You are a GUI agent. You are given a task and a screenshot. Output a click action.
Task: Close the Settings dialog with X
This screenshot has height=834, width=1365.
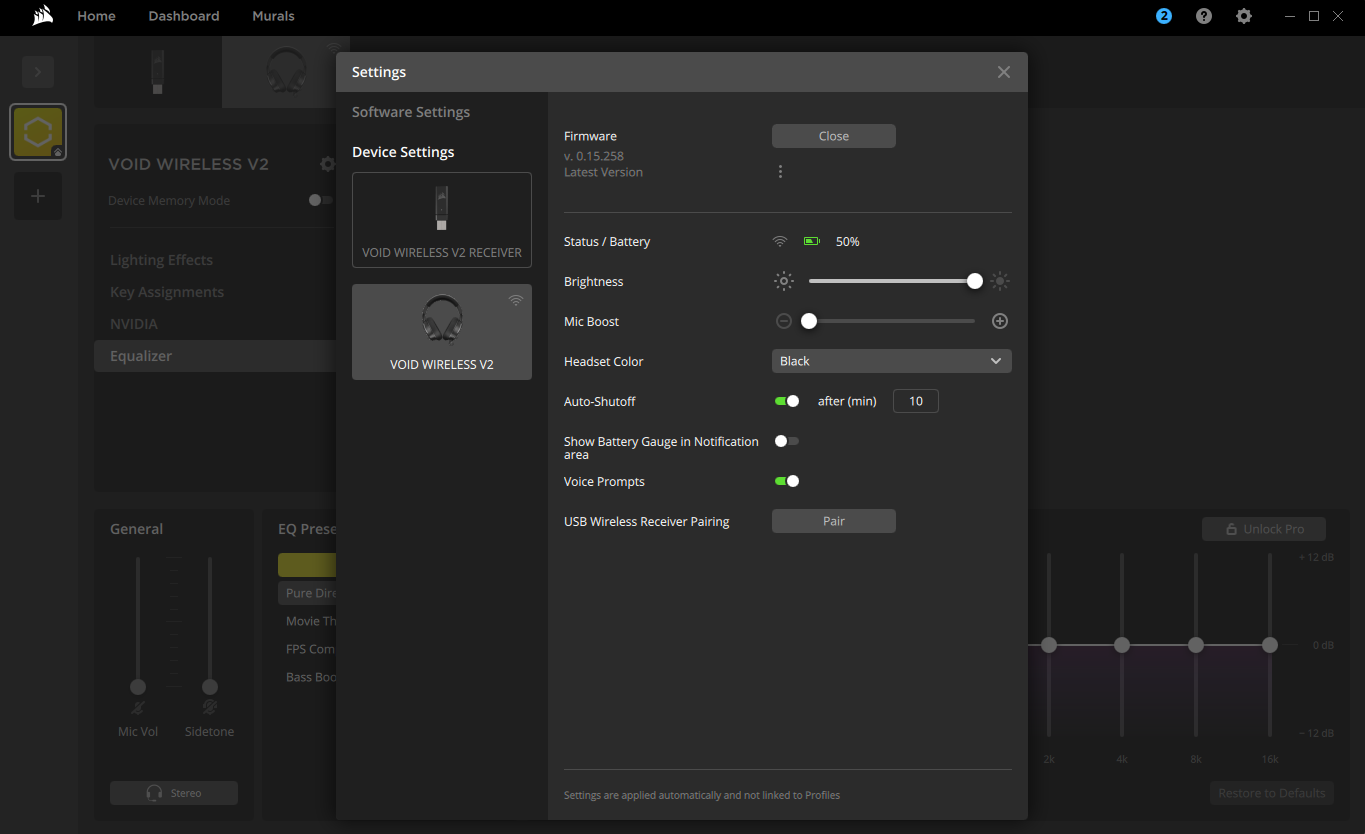1004,72
